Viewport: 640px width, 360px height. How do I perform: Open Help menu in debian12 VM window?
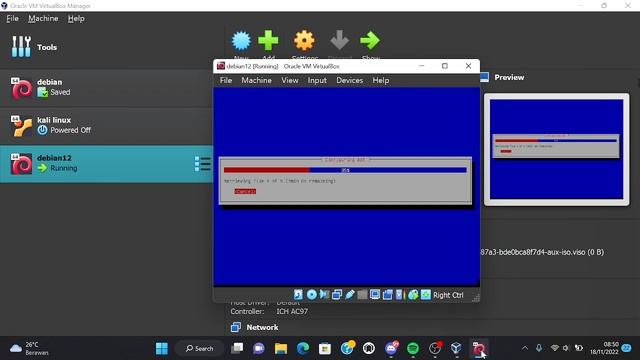(x=380, y=80)
